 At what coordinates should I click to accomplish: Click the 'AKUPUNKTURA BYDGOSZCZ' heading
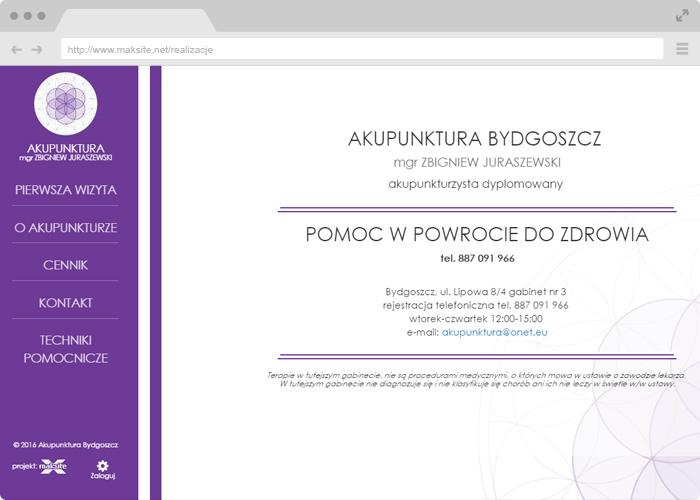pyautogui.click(x=475, y=138)
